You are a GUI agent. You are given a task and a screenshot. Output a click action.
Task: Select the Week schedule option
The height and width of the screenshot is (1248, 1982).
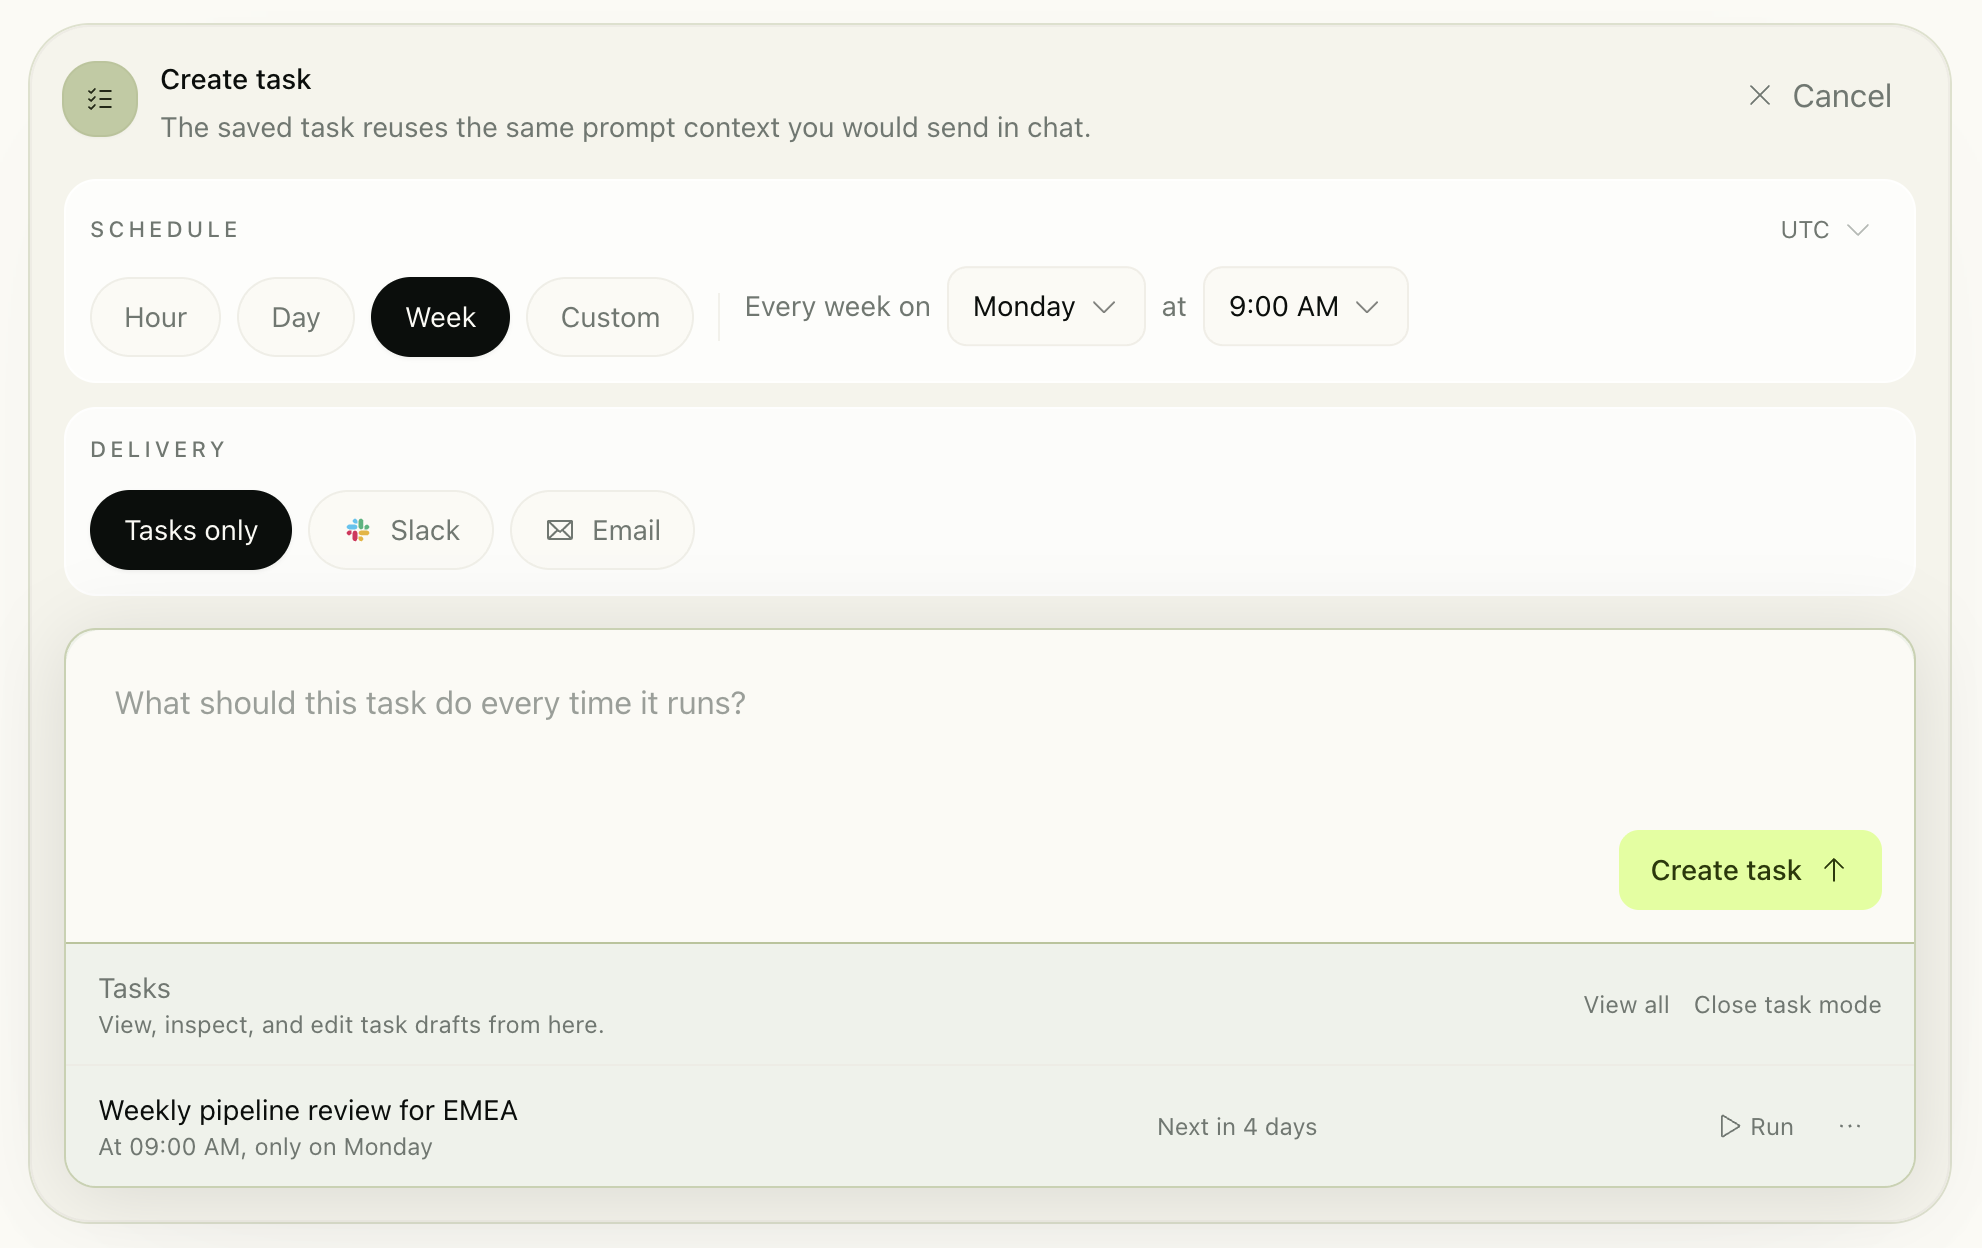(x=440, y=317)
